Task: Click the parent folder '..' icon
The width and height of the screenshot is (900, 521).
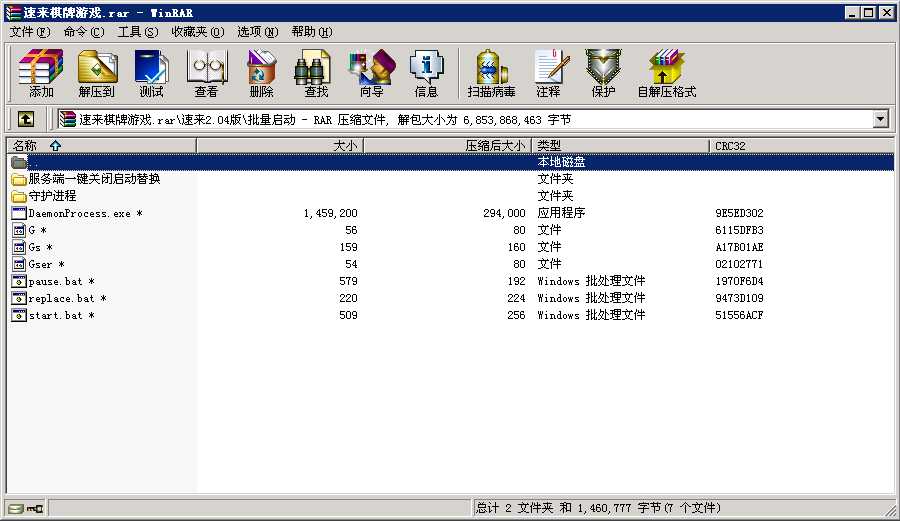Action: (x=19, y=162)
